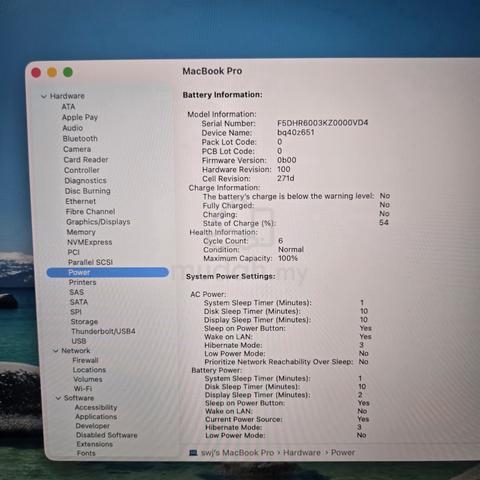Click the green zoom window button
The width and height of the screenshot is (480, 480).
pyautogui.click(x=68, y=72)
